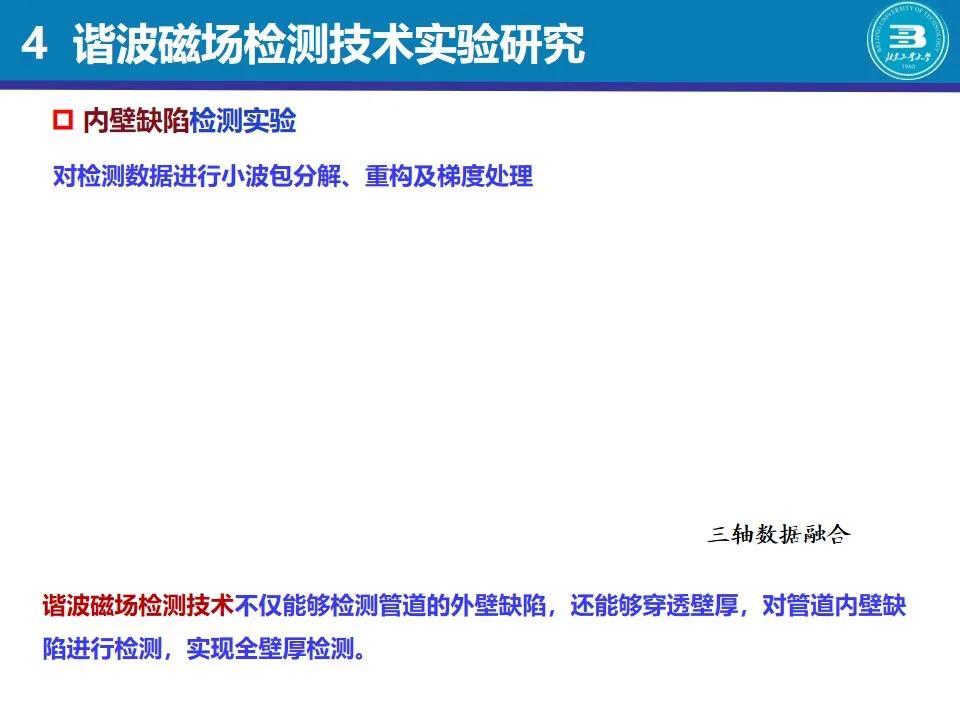The width and height of the screenshot is (960, 720).
Task: Select the section number 4 in the title
Action: click(36, 47)
